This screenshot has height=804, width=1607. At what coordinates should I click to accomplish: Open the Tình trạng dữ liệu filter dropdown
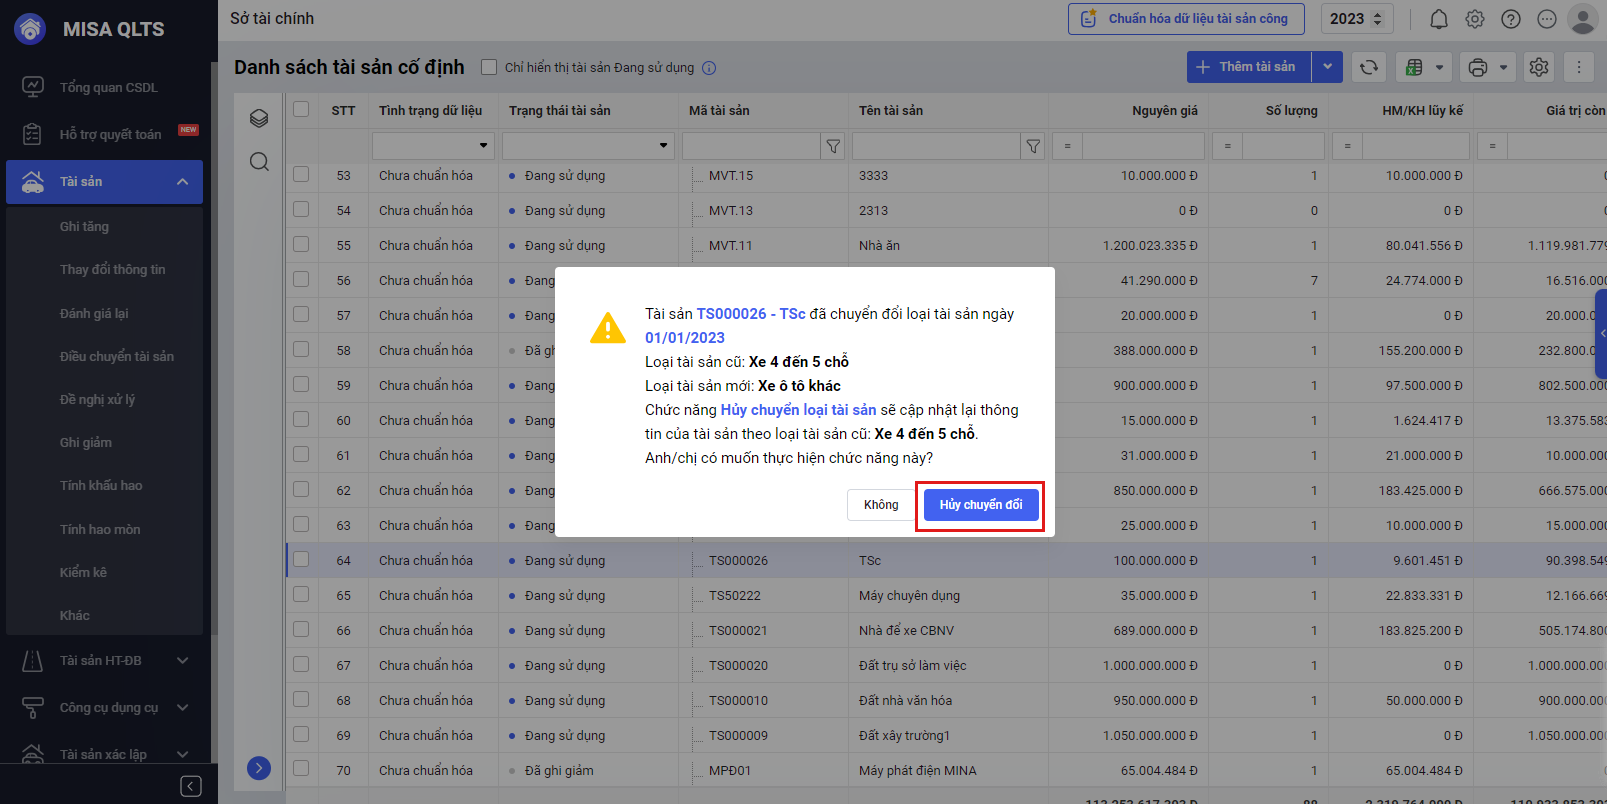(484, 146)
